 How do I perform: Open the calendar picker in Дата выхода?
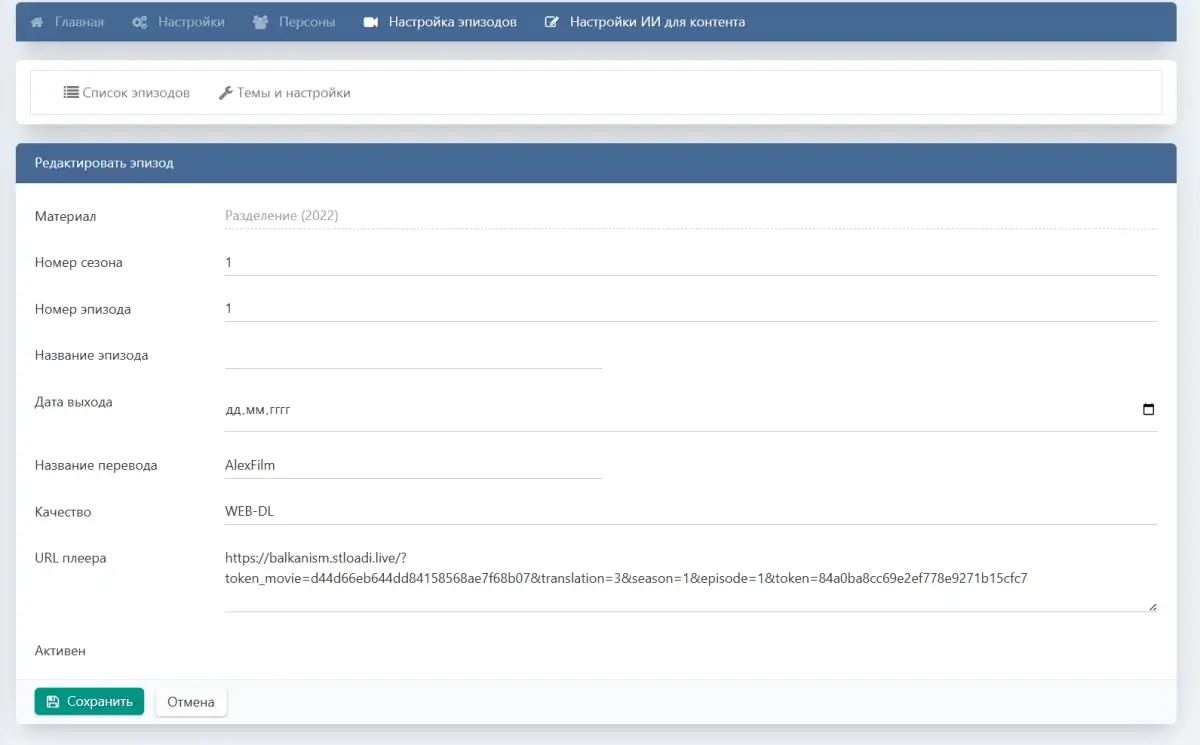click(1148, 409)
